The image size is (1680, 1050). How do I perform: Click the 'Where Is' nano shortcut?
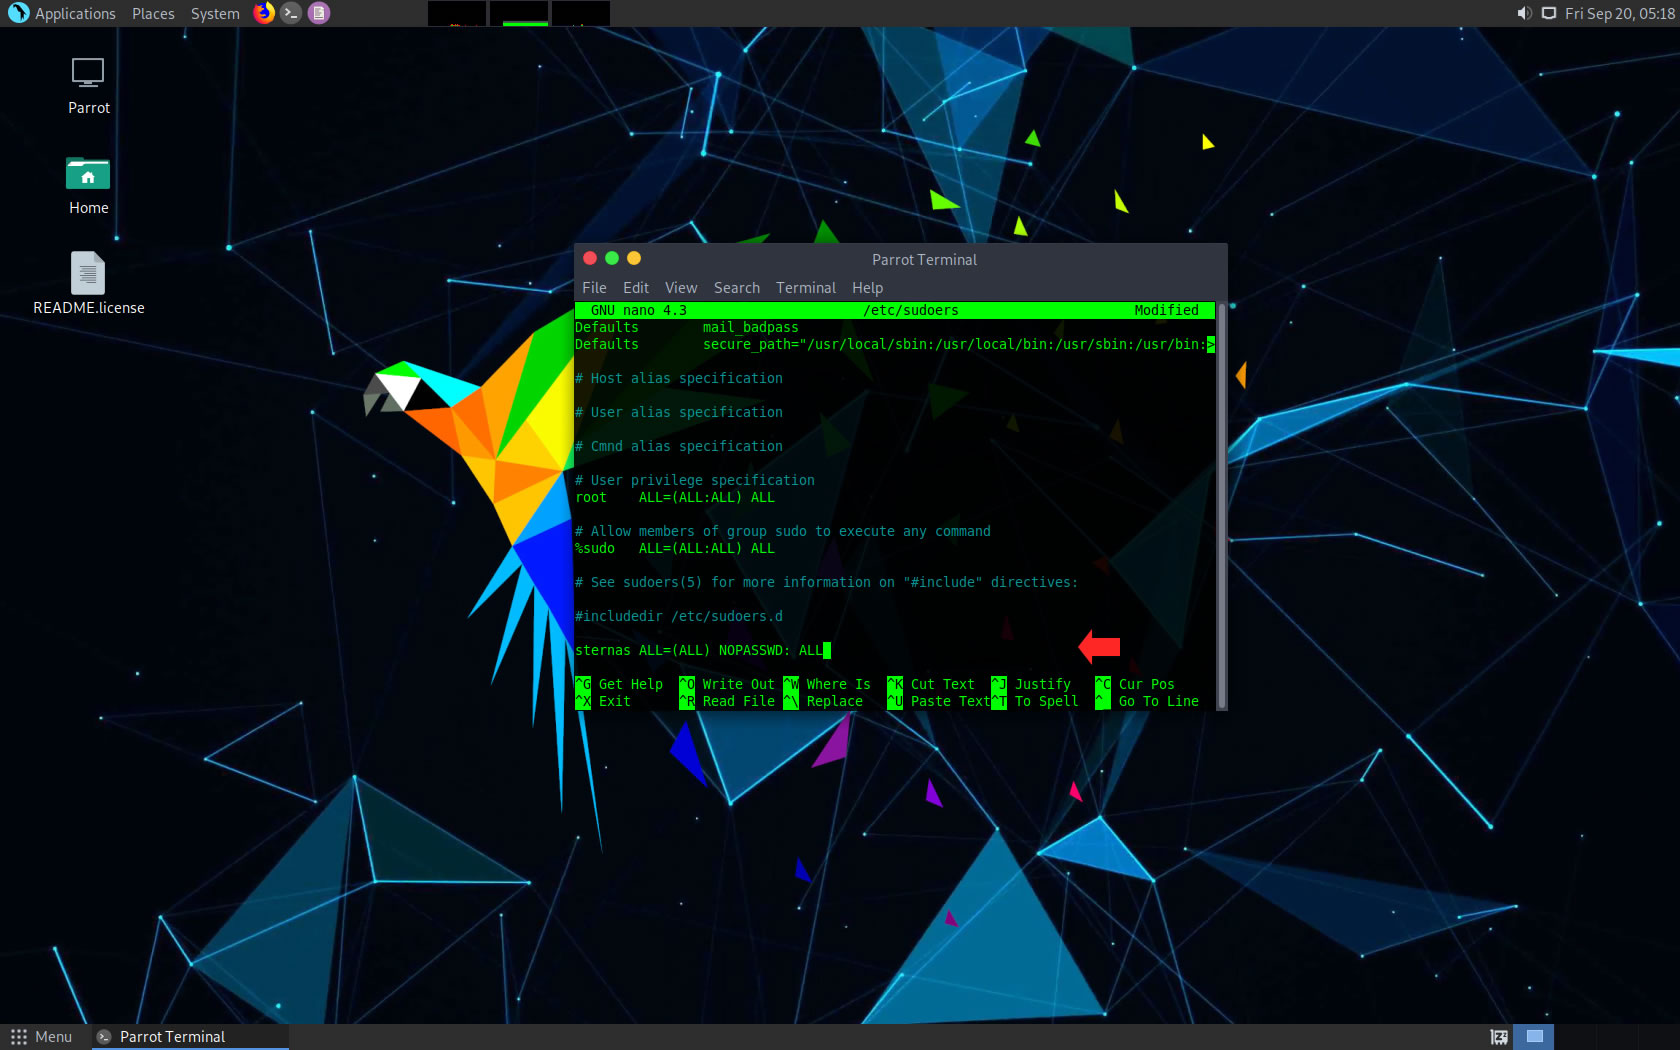click(x=838, y=684)
